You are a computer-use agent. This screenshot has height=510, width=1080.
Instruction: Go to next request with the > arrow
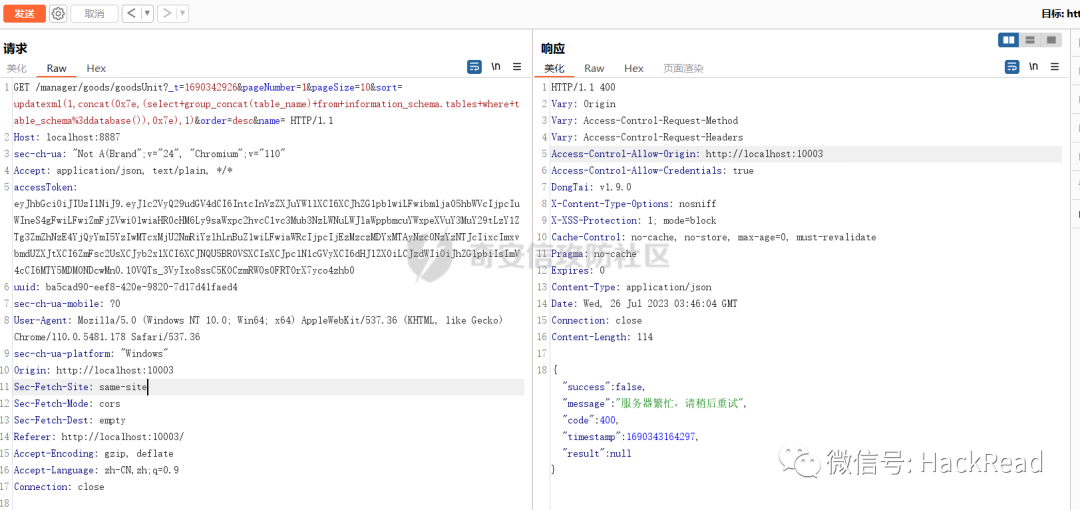pos(167,13)
